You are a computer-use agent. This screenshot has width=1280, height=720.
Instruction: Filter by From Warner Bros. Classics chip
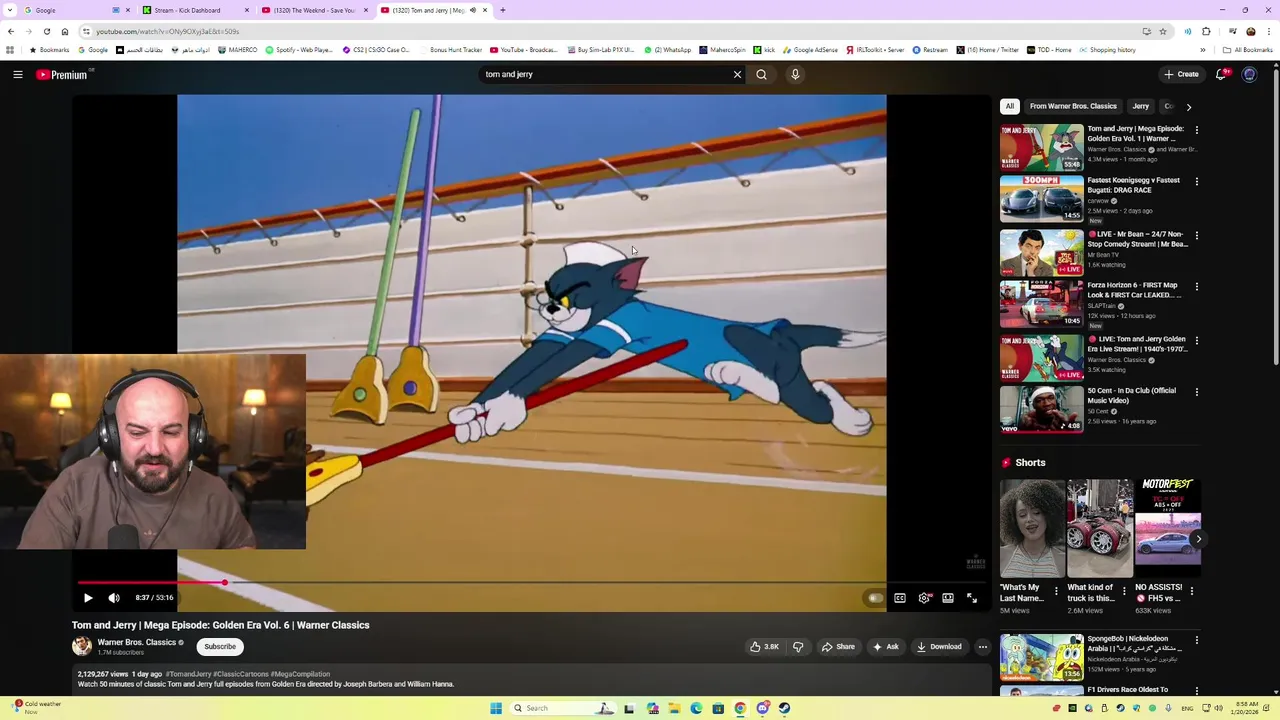[1073, 106]
